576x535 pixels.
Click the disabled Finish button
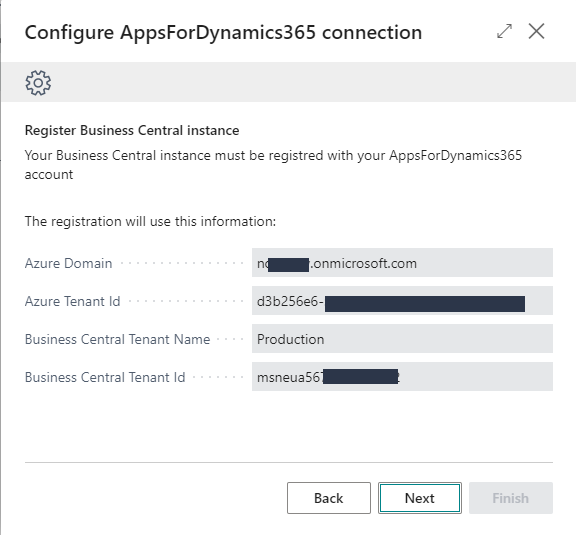pos(511,498)
